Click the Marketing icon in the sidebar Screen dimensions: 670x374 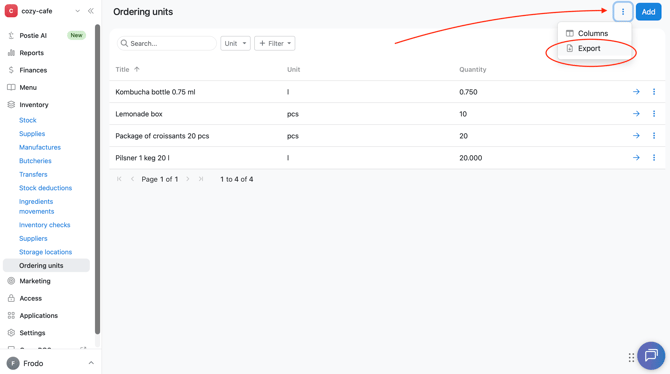11,281
